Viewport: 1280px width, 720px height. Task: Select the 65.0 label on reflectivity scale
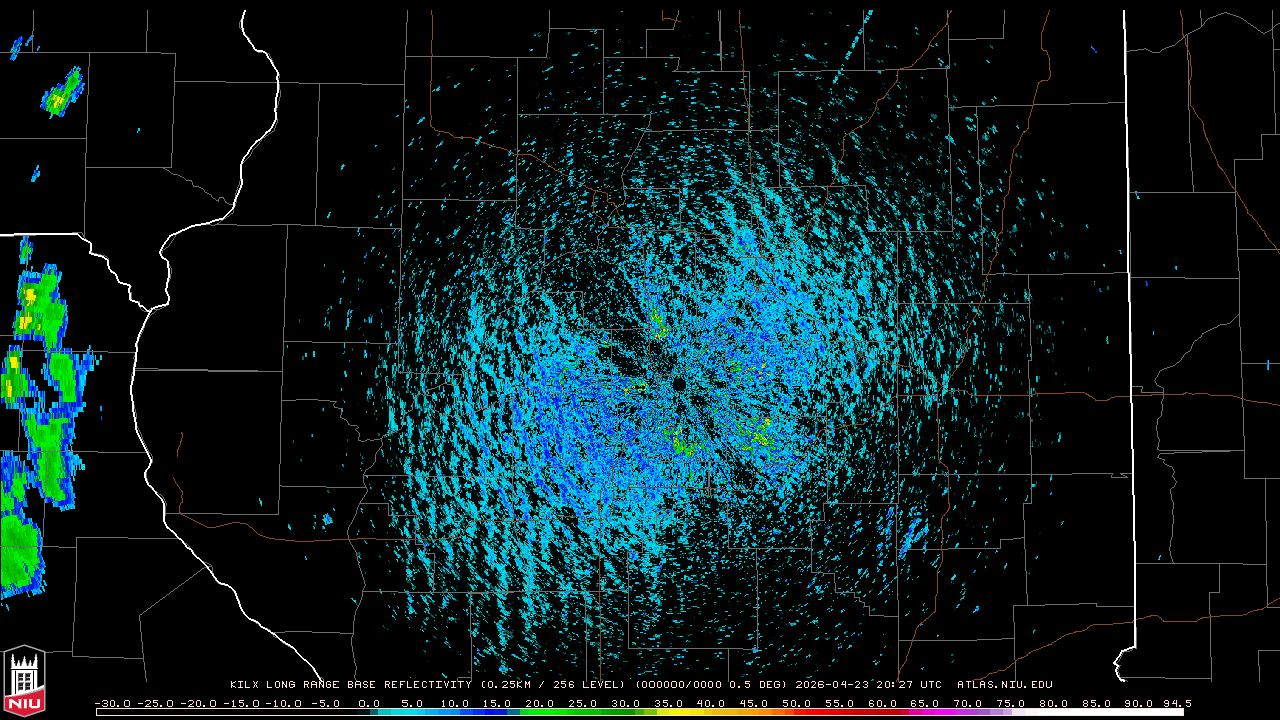click(926, 703)
